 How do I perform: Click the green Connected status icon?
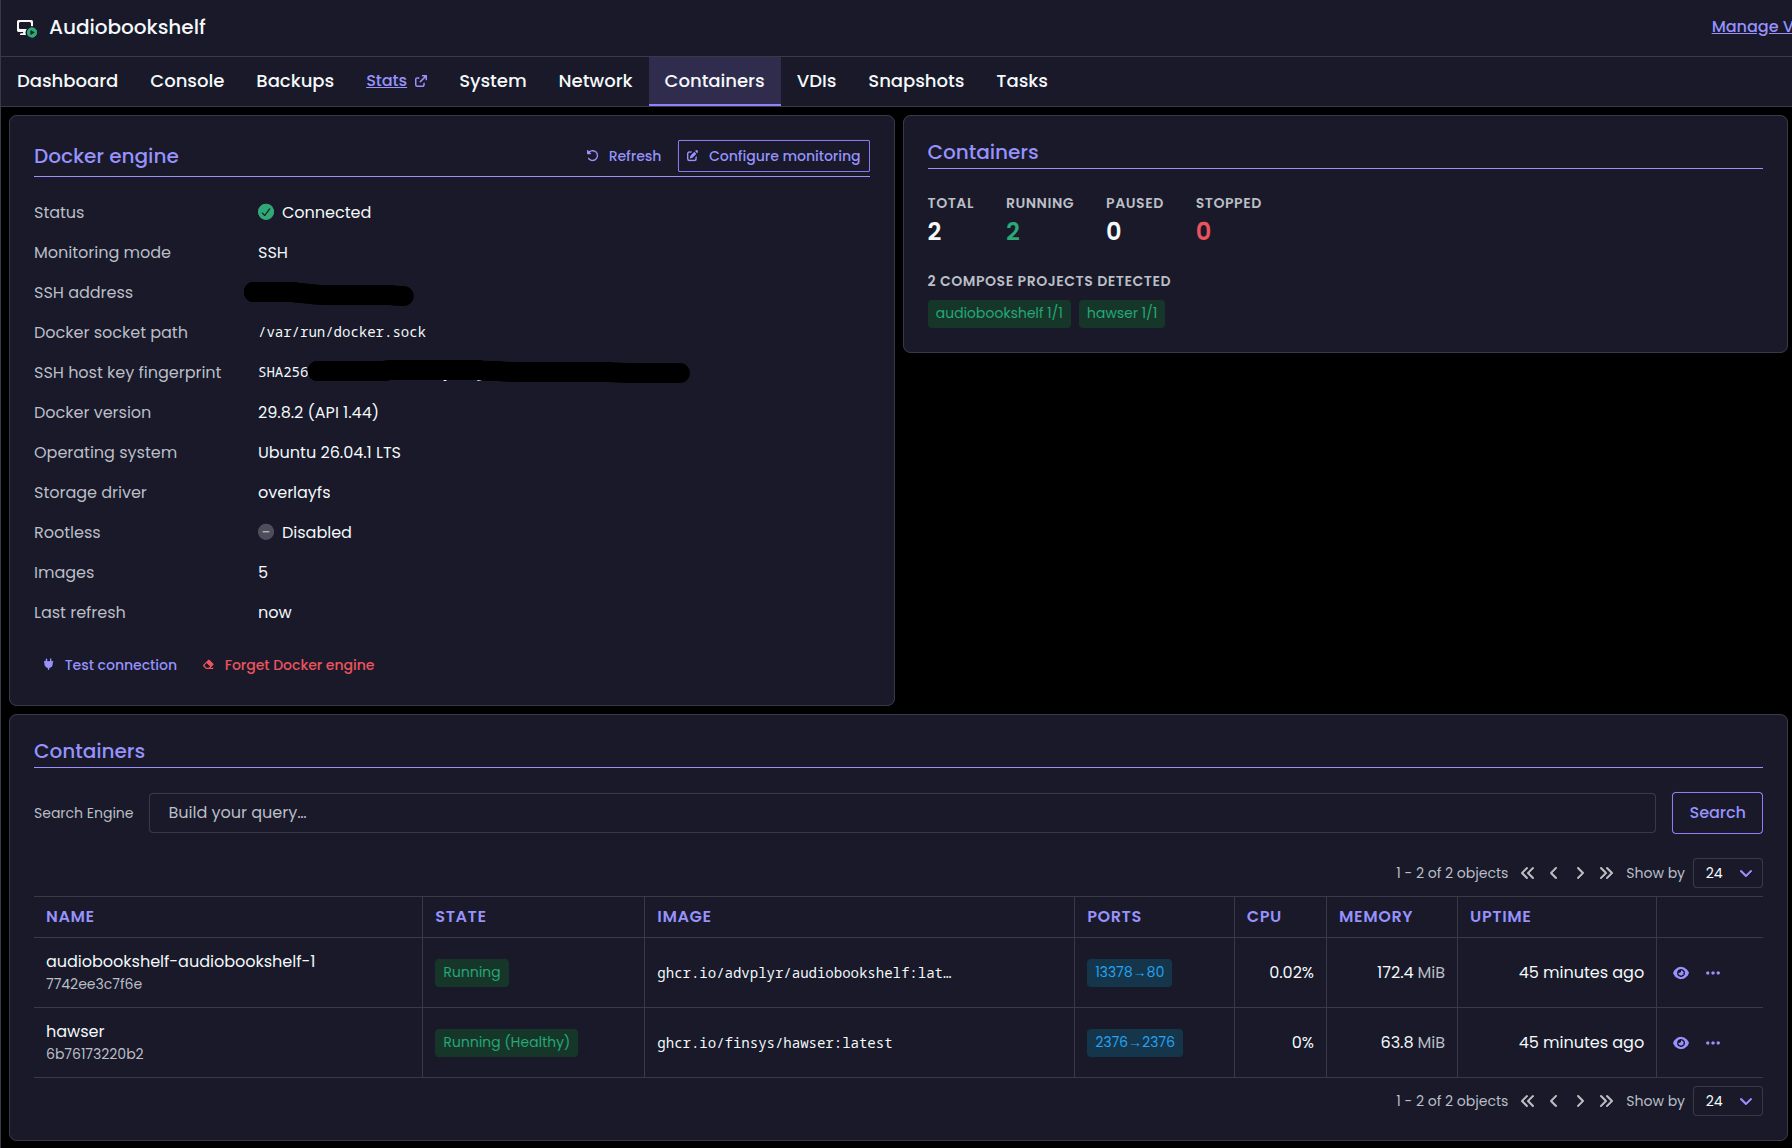tap(266, 212)
